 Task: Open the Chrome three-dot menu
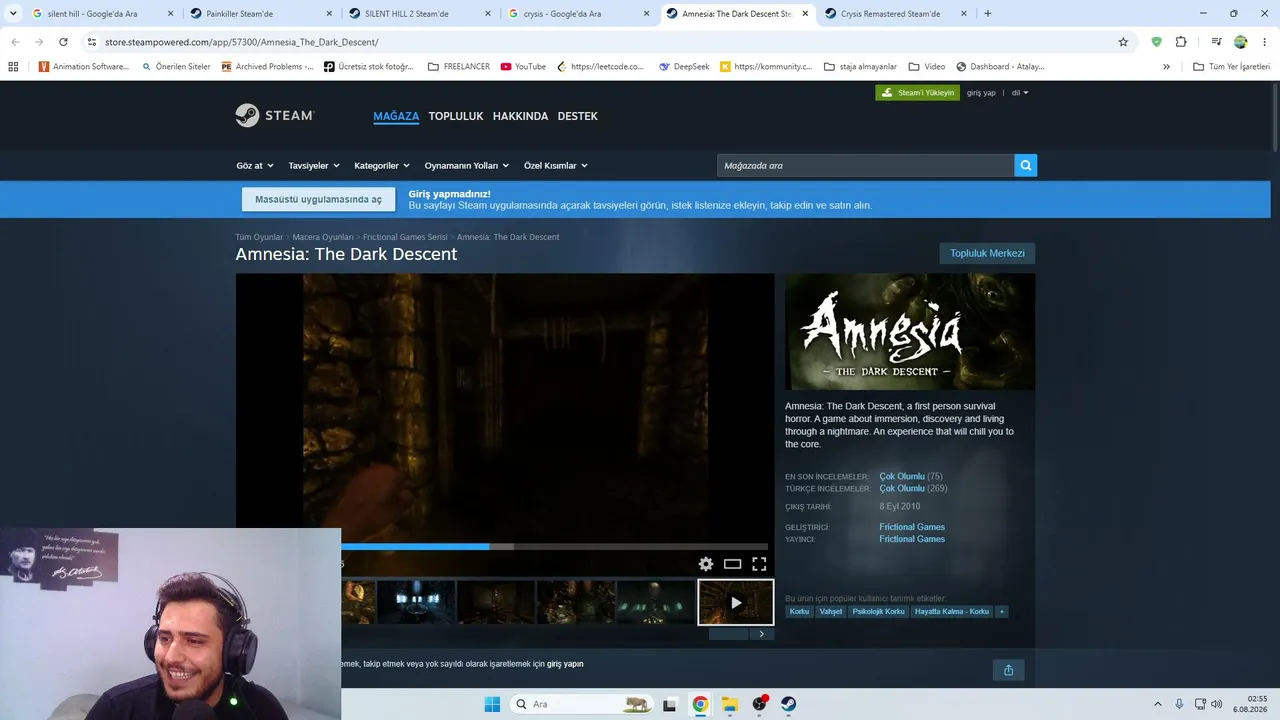(x=1264, y=42)
